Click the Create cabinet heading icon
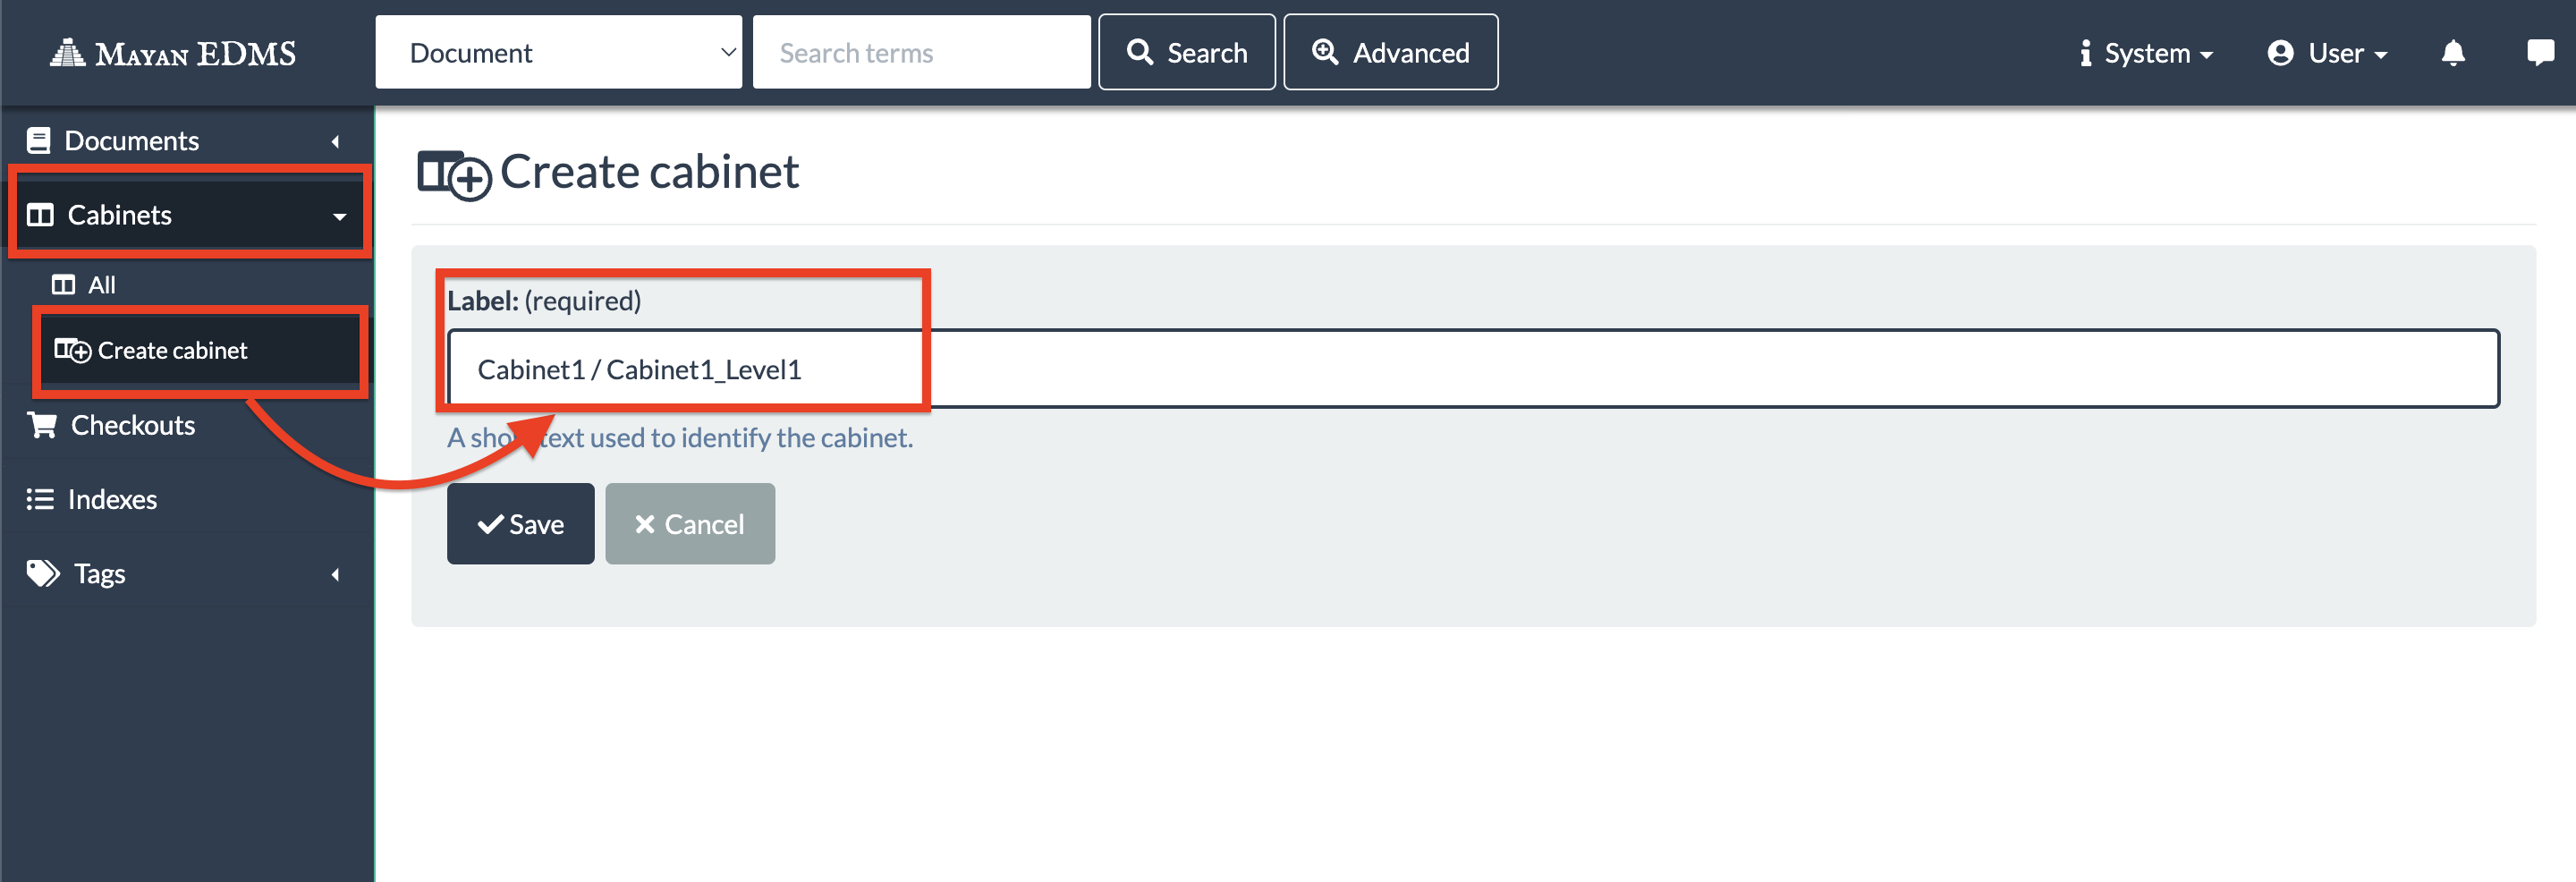Screen dimensions: 2576x882 [453, 174]
